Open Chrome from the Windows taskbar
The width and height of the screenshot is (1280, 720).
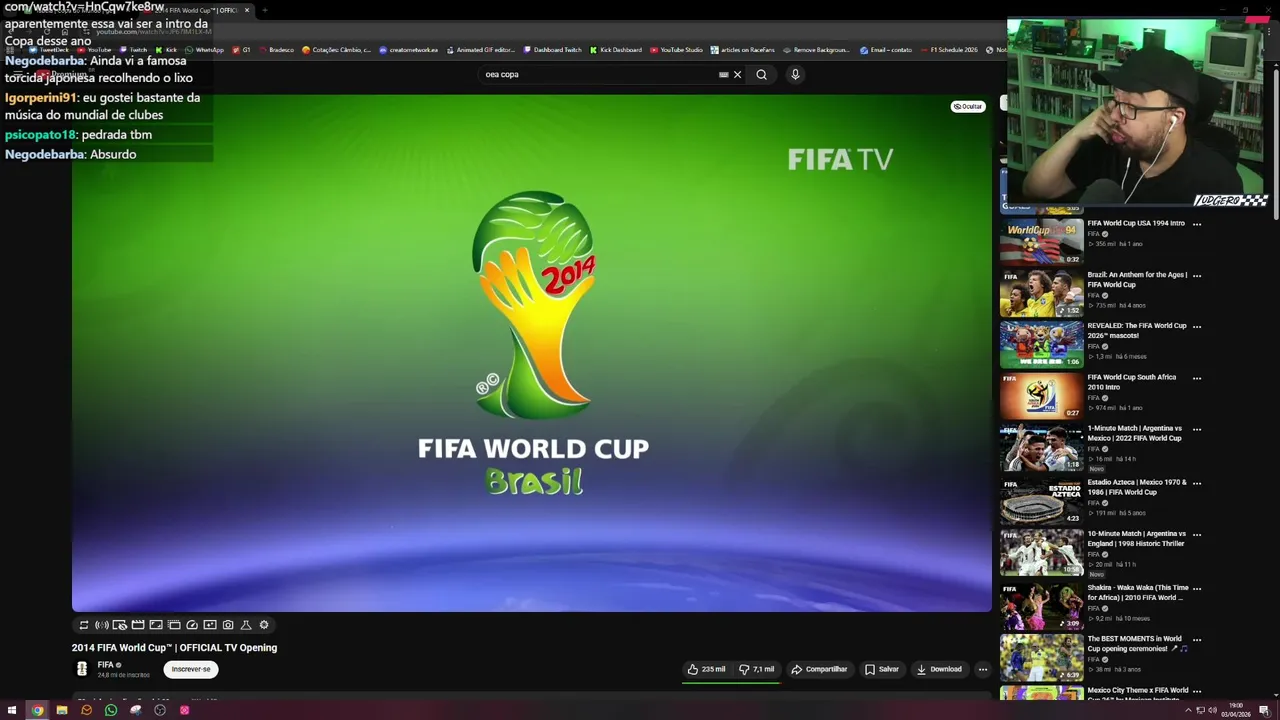[37, 710]
